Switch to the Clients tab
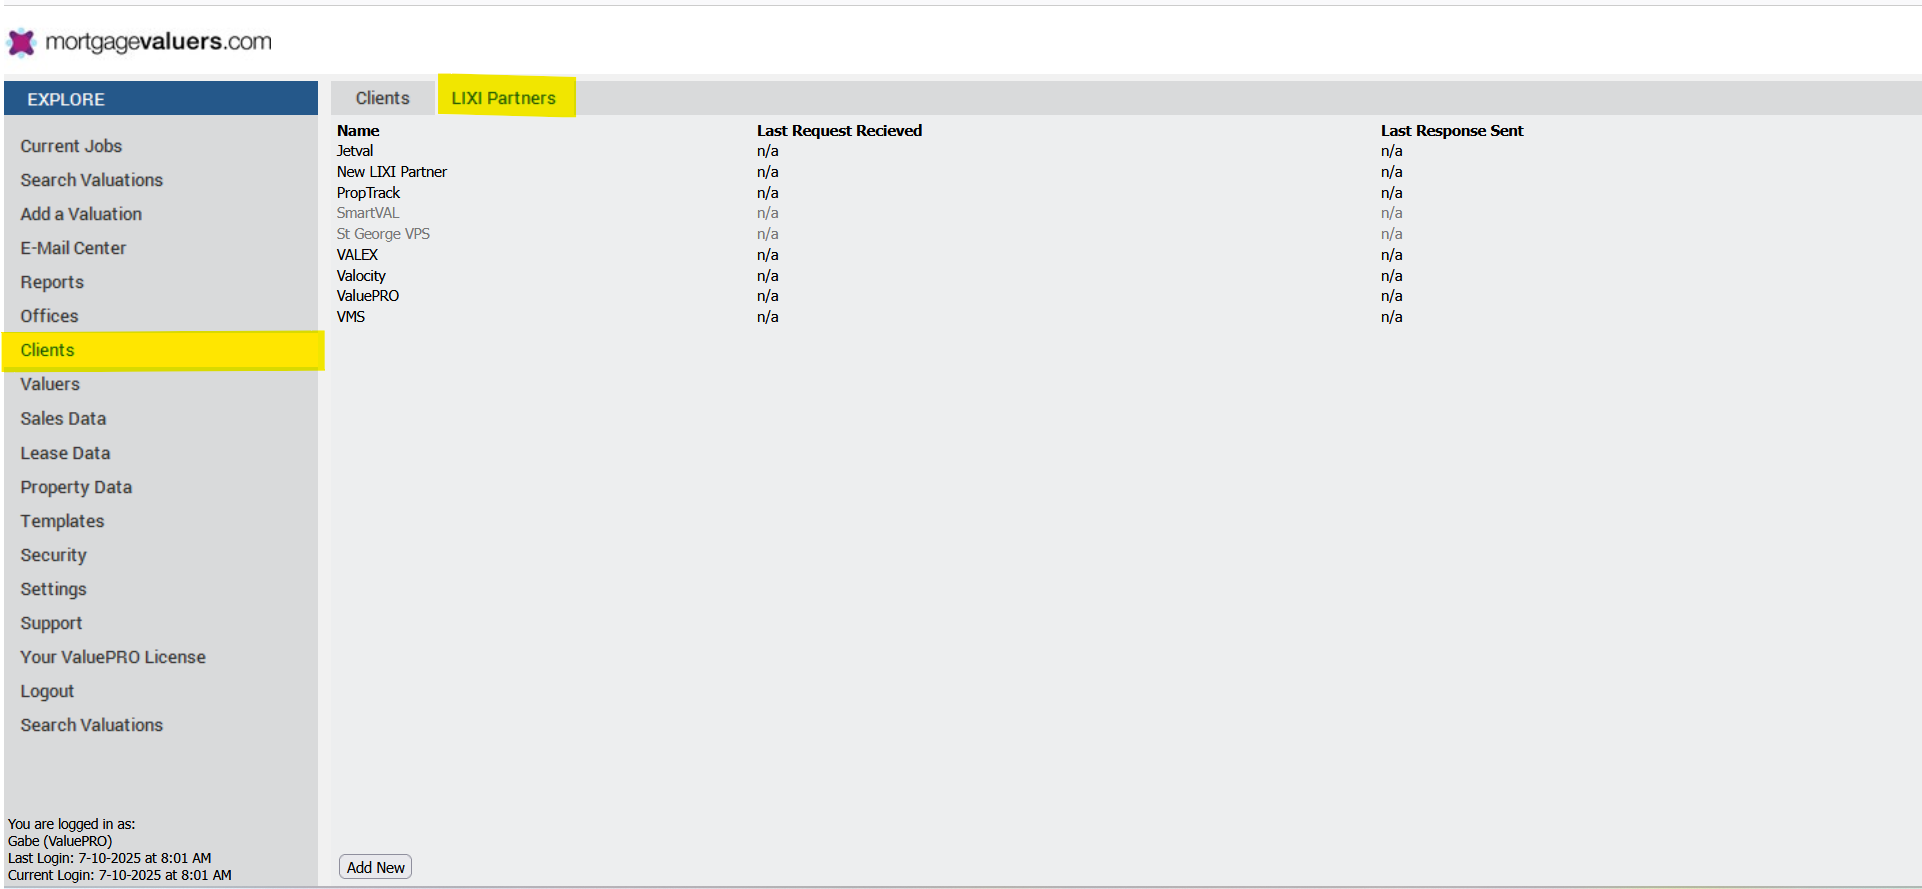Image resolution: width=1922 pixels, height=889 pixels. (382, 98)
